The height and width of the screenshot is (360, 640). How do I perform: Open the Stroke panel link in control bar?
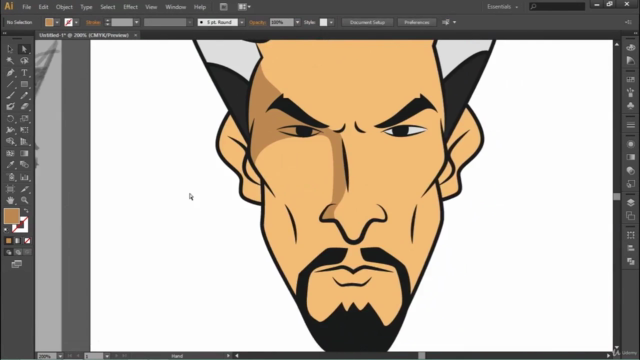[93, 22]
